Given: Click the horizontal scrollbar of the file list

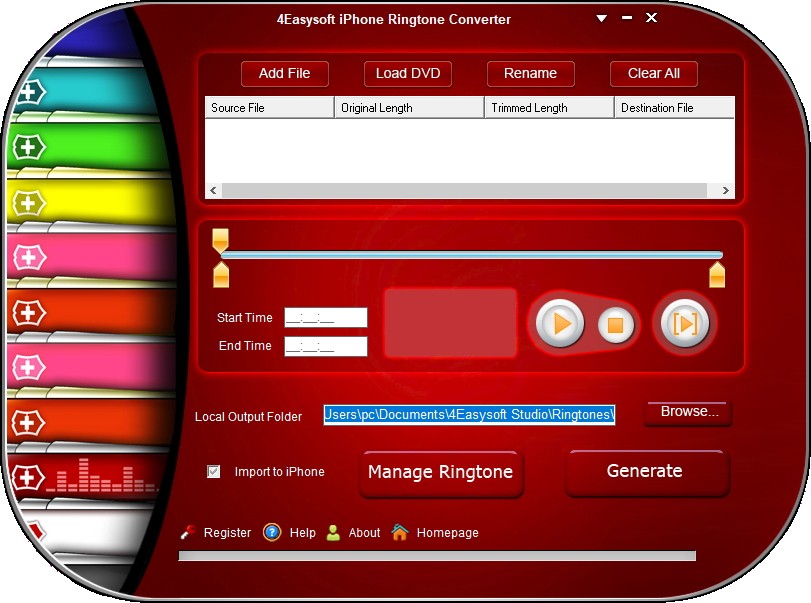Looking at the screenshot, I should tap(464, 190).
